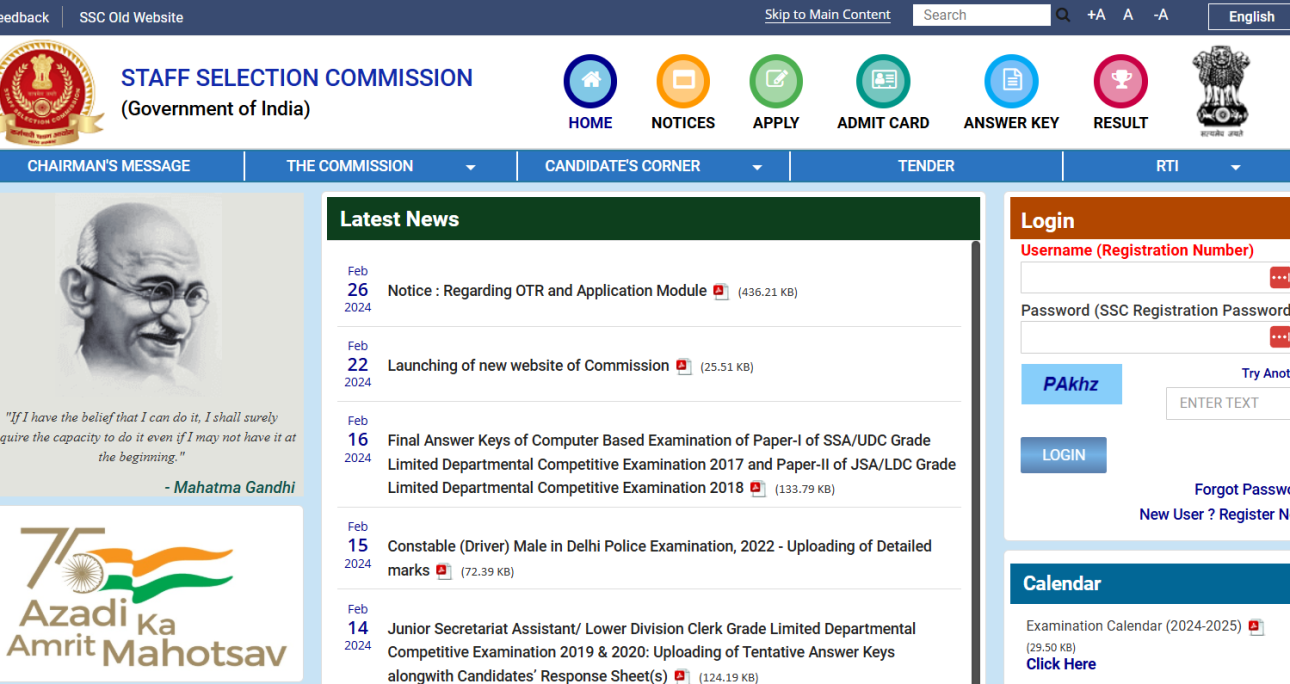1290x684 pixels.
Task: Click the Latest News vertical scrollbar
Action: tap(976, 462)
